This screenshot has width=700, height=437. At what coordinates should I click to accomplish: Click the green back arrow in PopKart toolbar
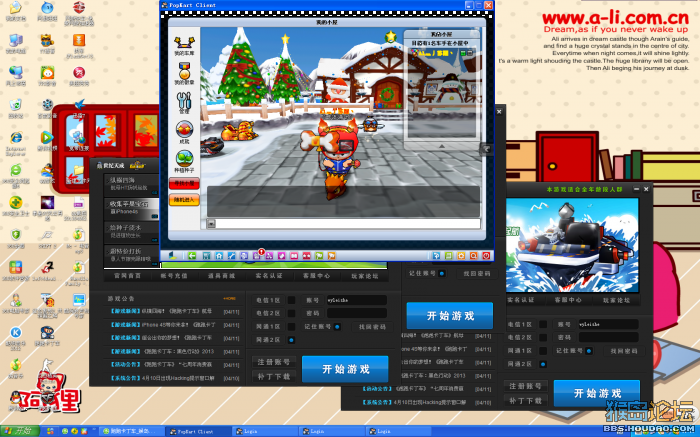pyautogui.click(x=192, y=256)
